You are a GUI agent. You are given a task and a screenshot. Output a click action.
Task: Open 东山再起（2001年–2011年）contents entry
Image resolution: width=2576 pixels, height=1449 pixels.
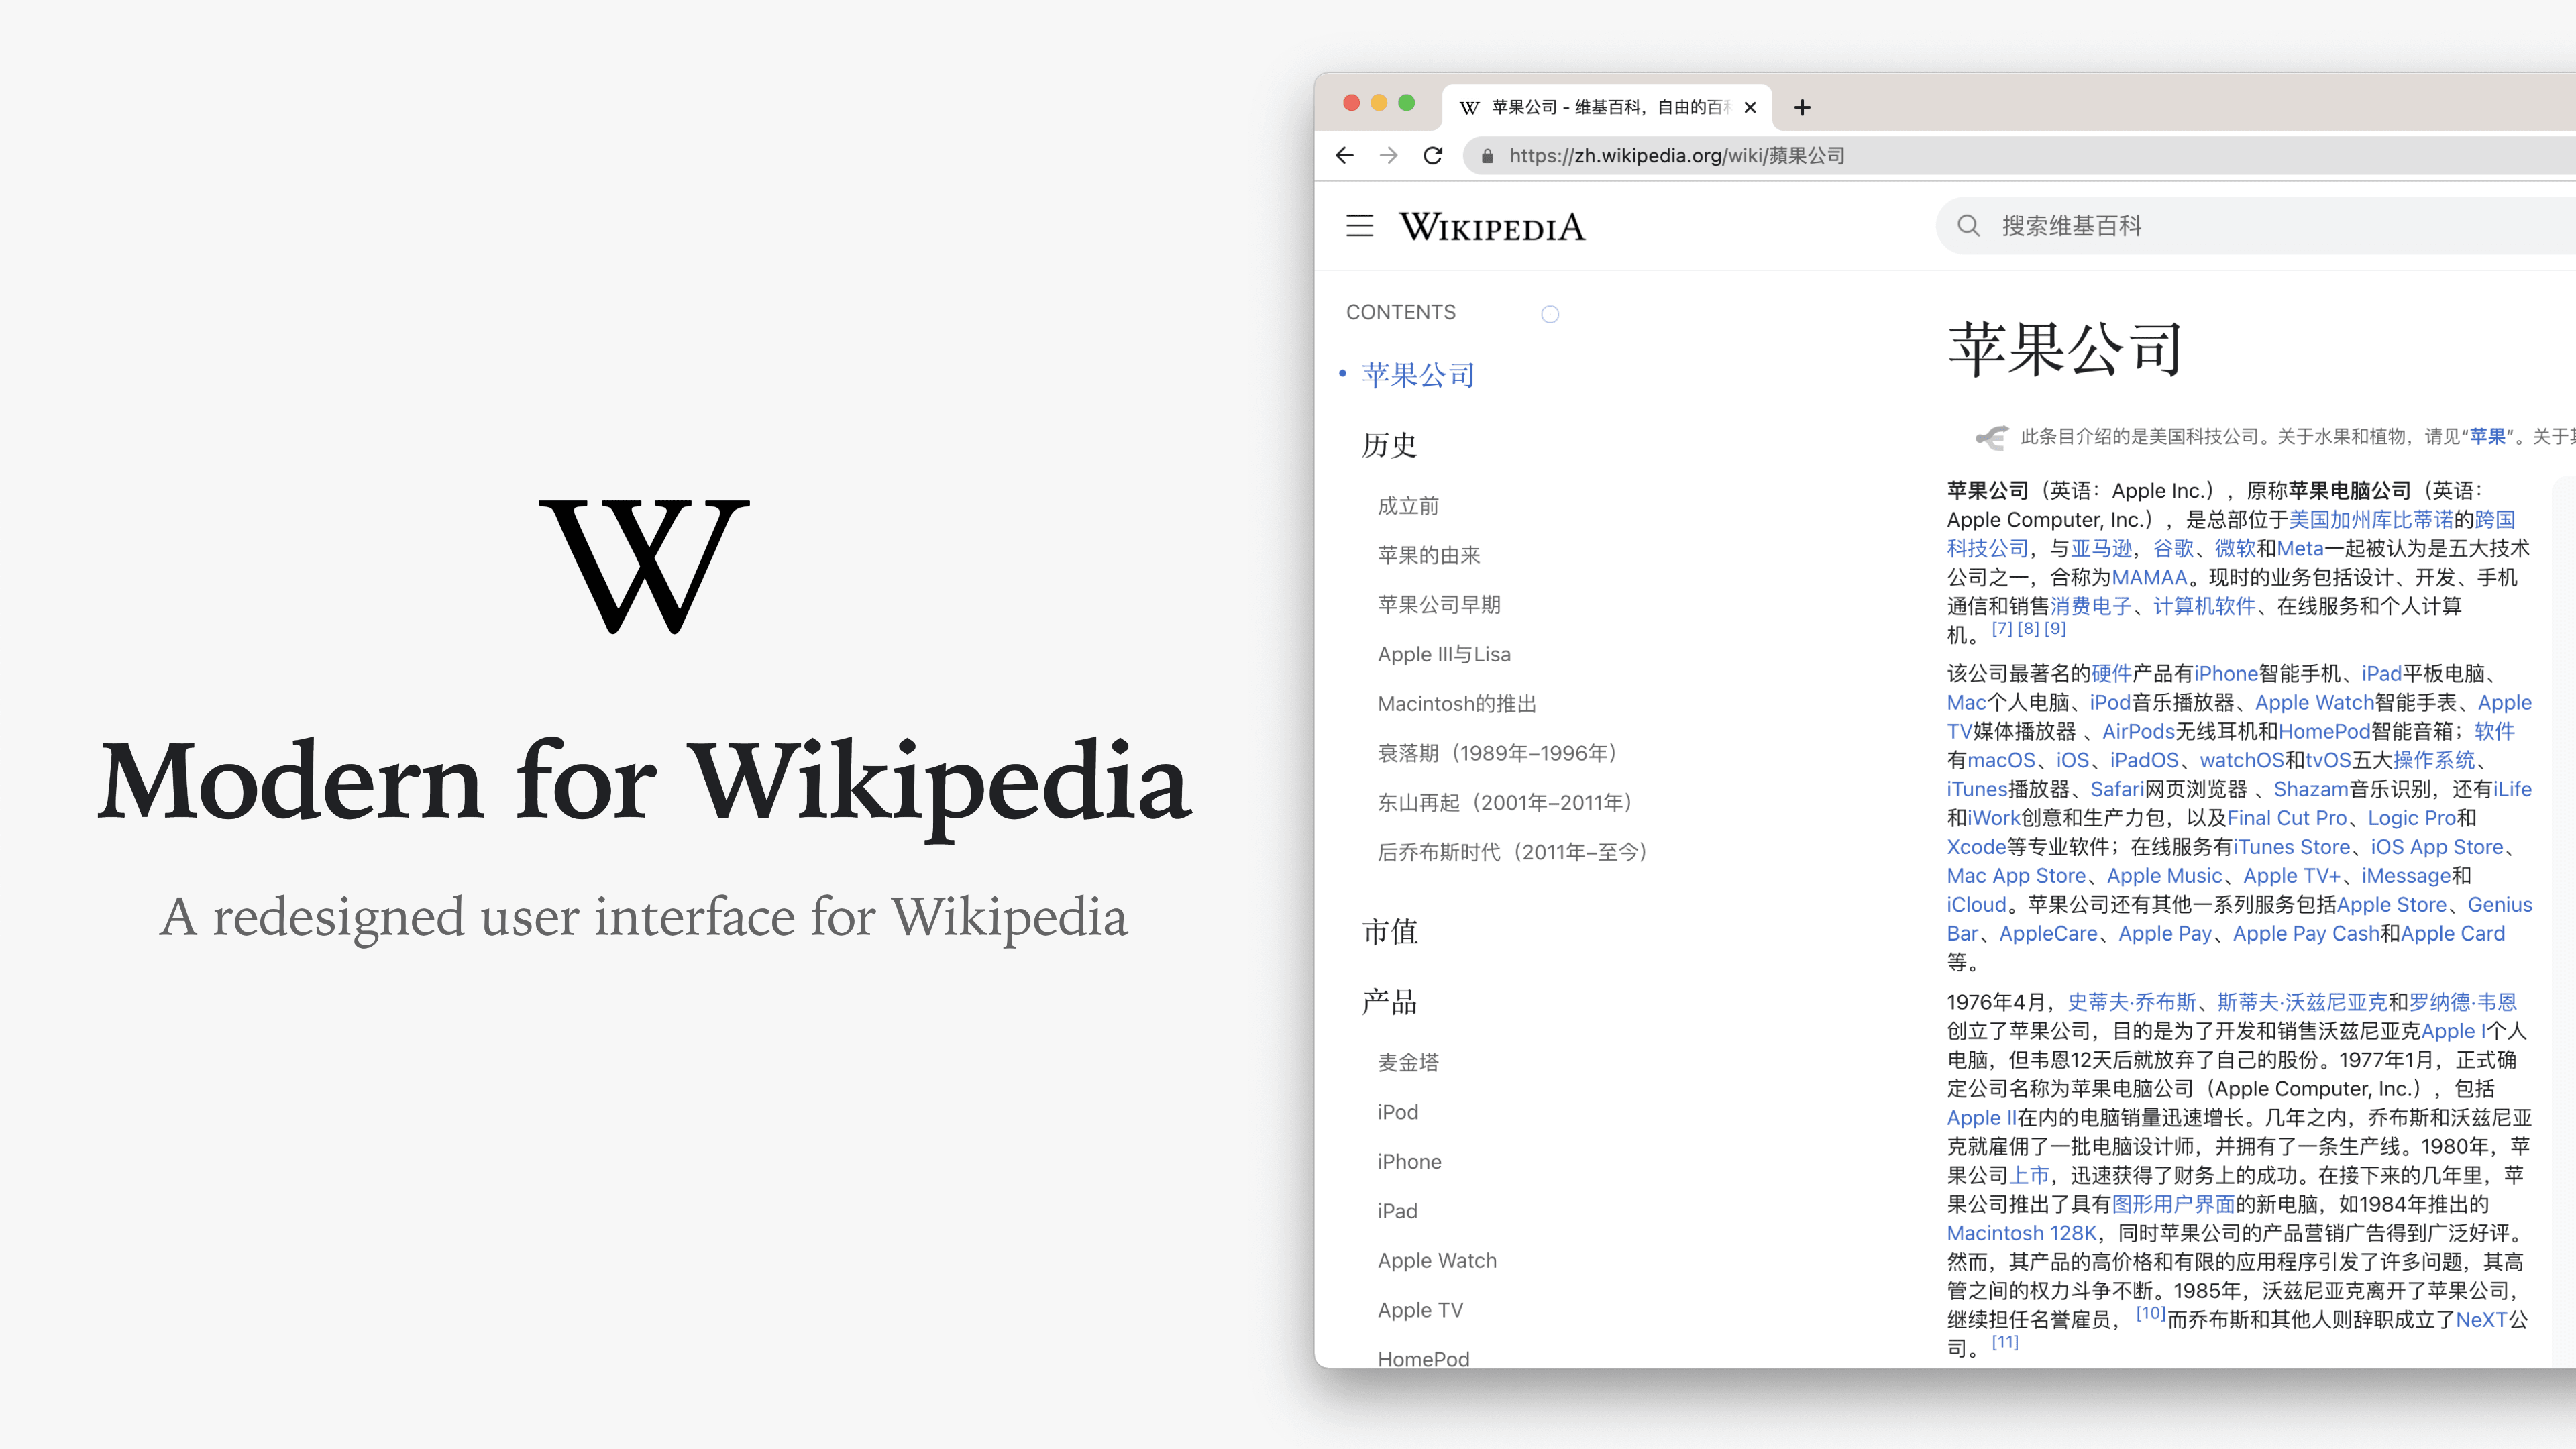click(1506, 803)
